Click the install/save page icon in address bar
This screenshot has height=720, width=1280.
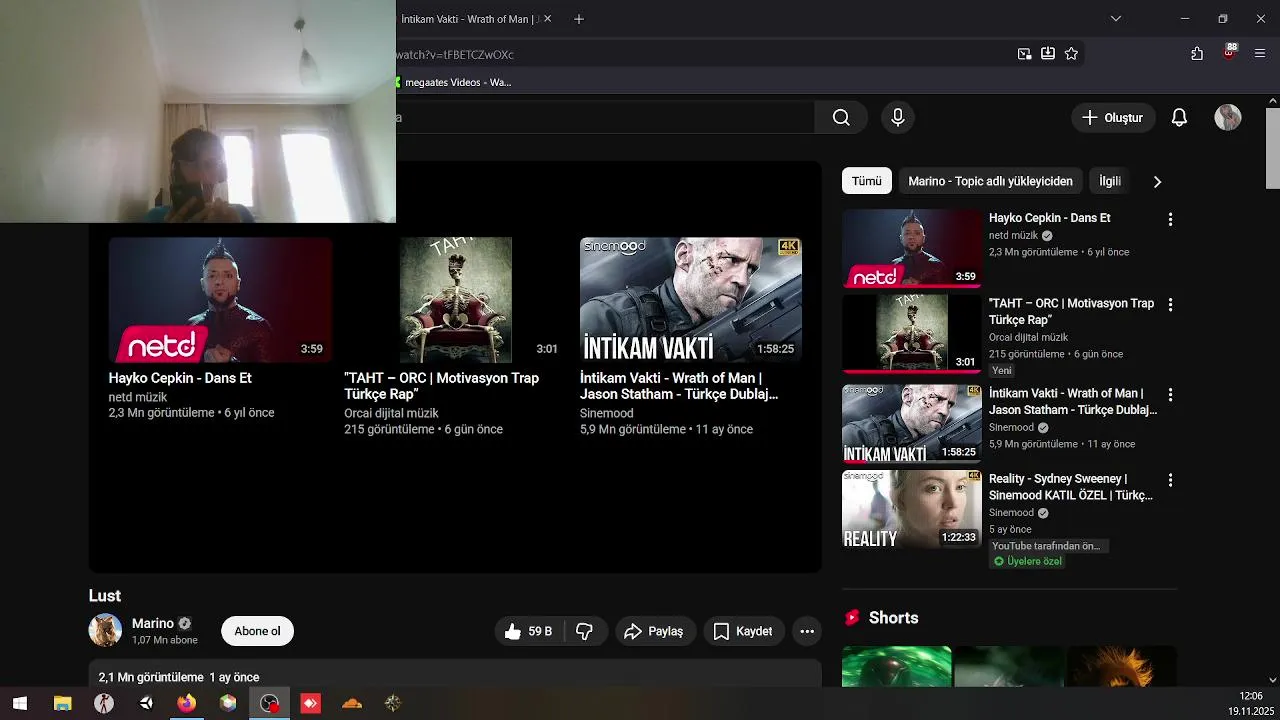(1048, 54)
